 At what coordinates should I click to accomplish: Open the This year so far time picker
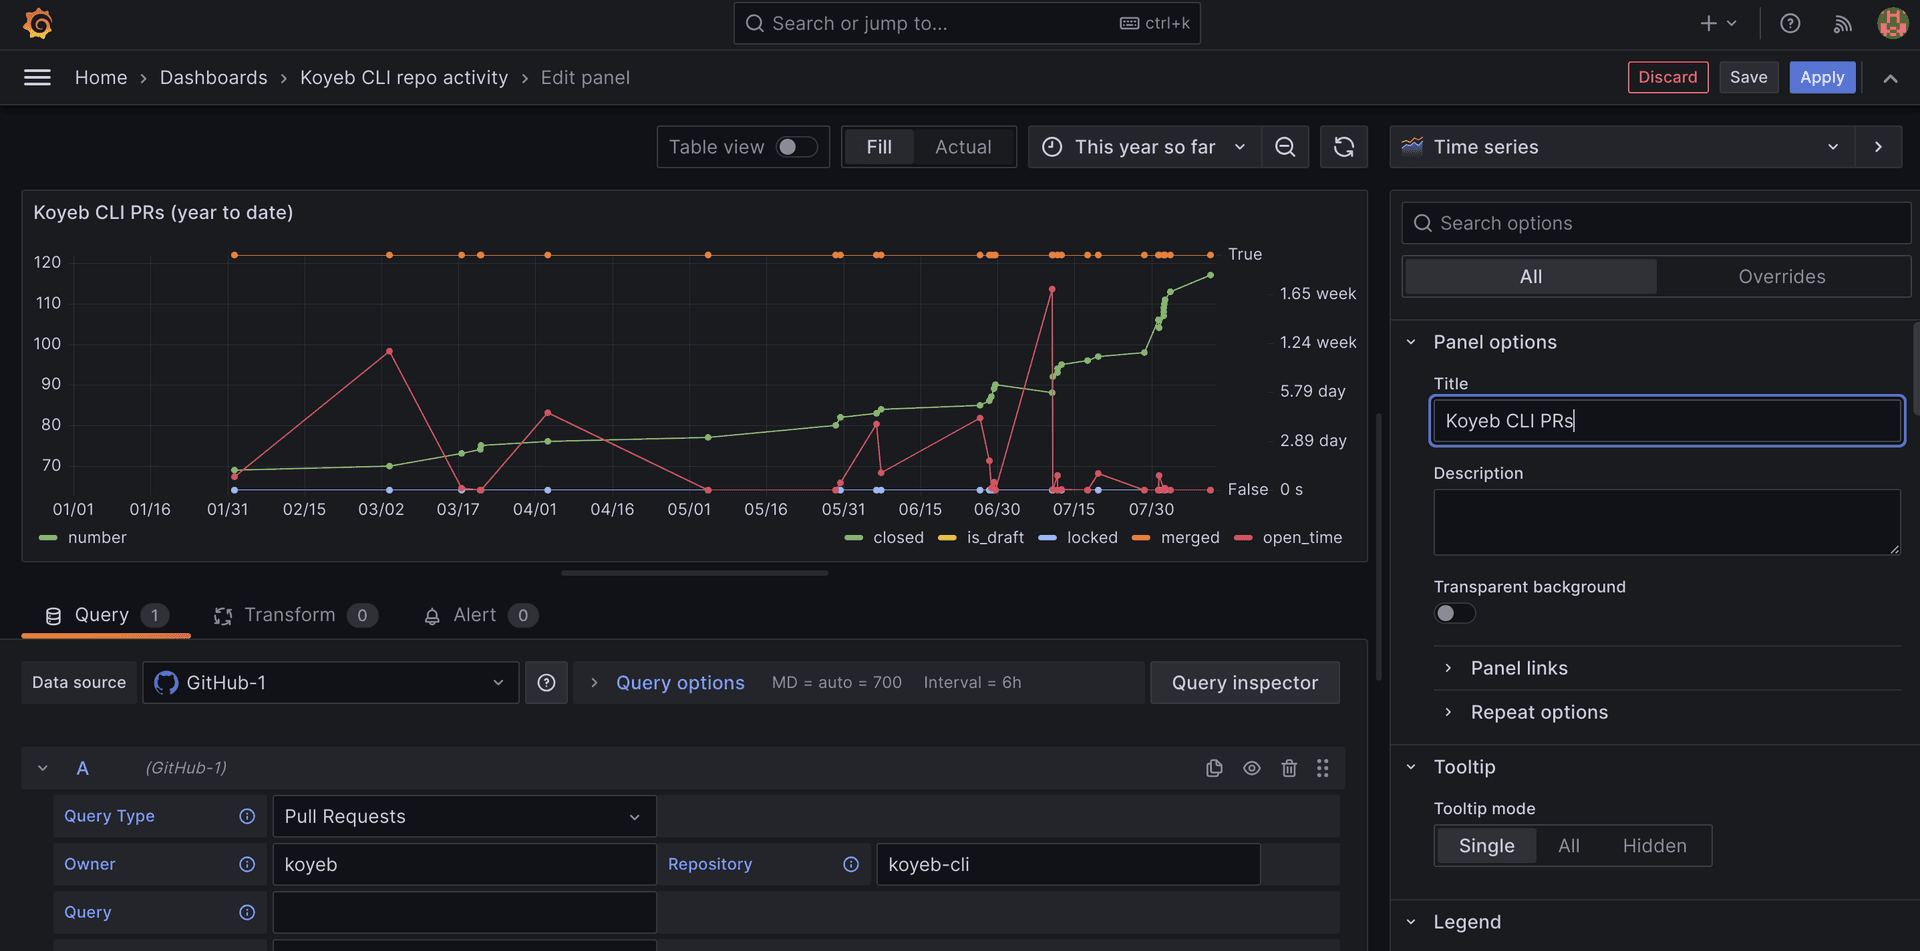click(x=1143, y=146)
